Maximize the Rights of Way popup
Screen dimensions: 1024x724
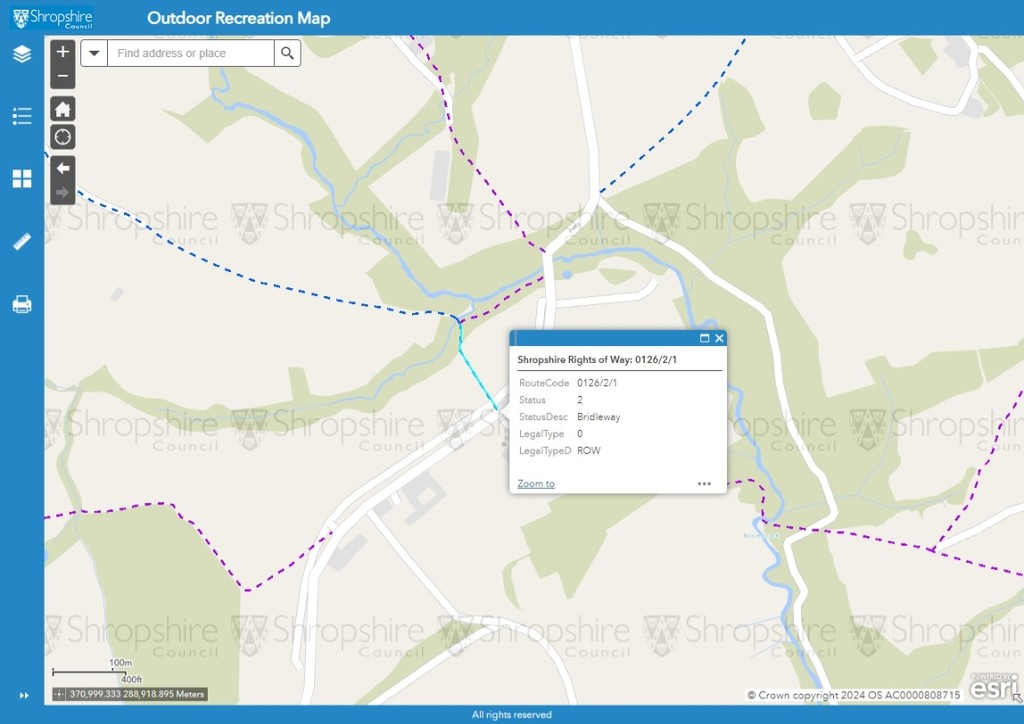click(704, 338)
